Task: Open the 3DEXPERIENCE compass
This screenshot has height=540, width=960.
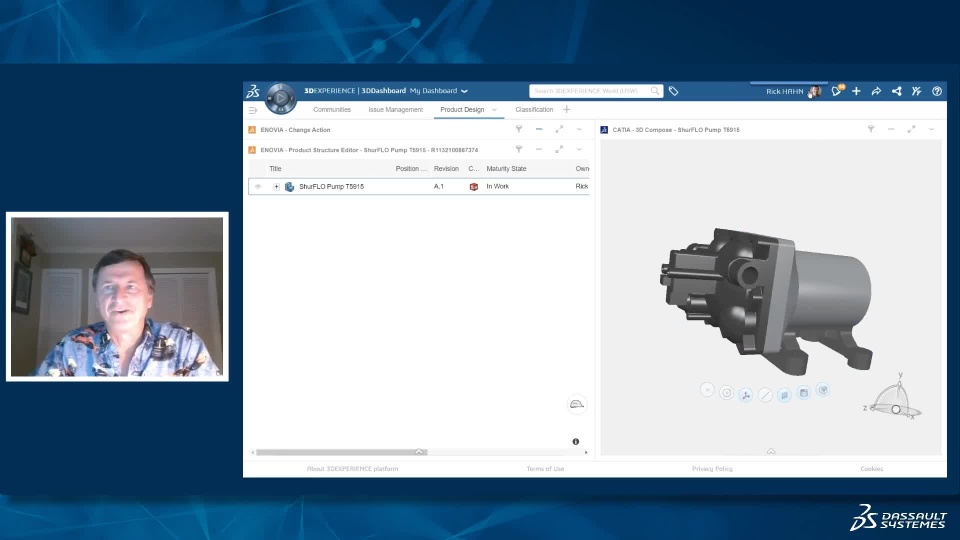Action: point(280,98)
